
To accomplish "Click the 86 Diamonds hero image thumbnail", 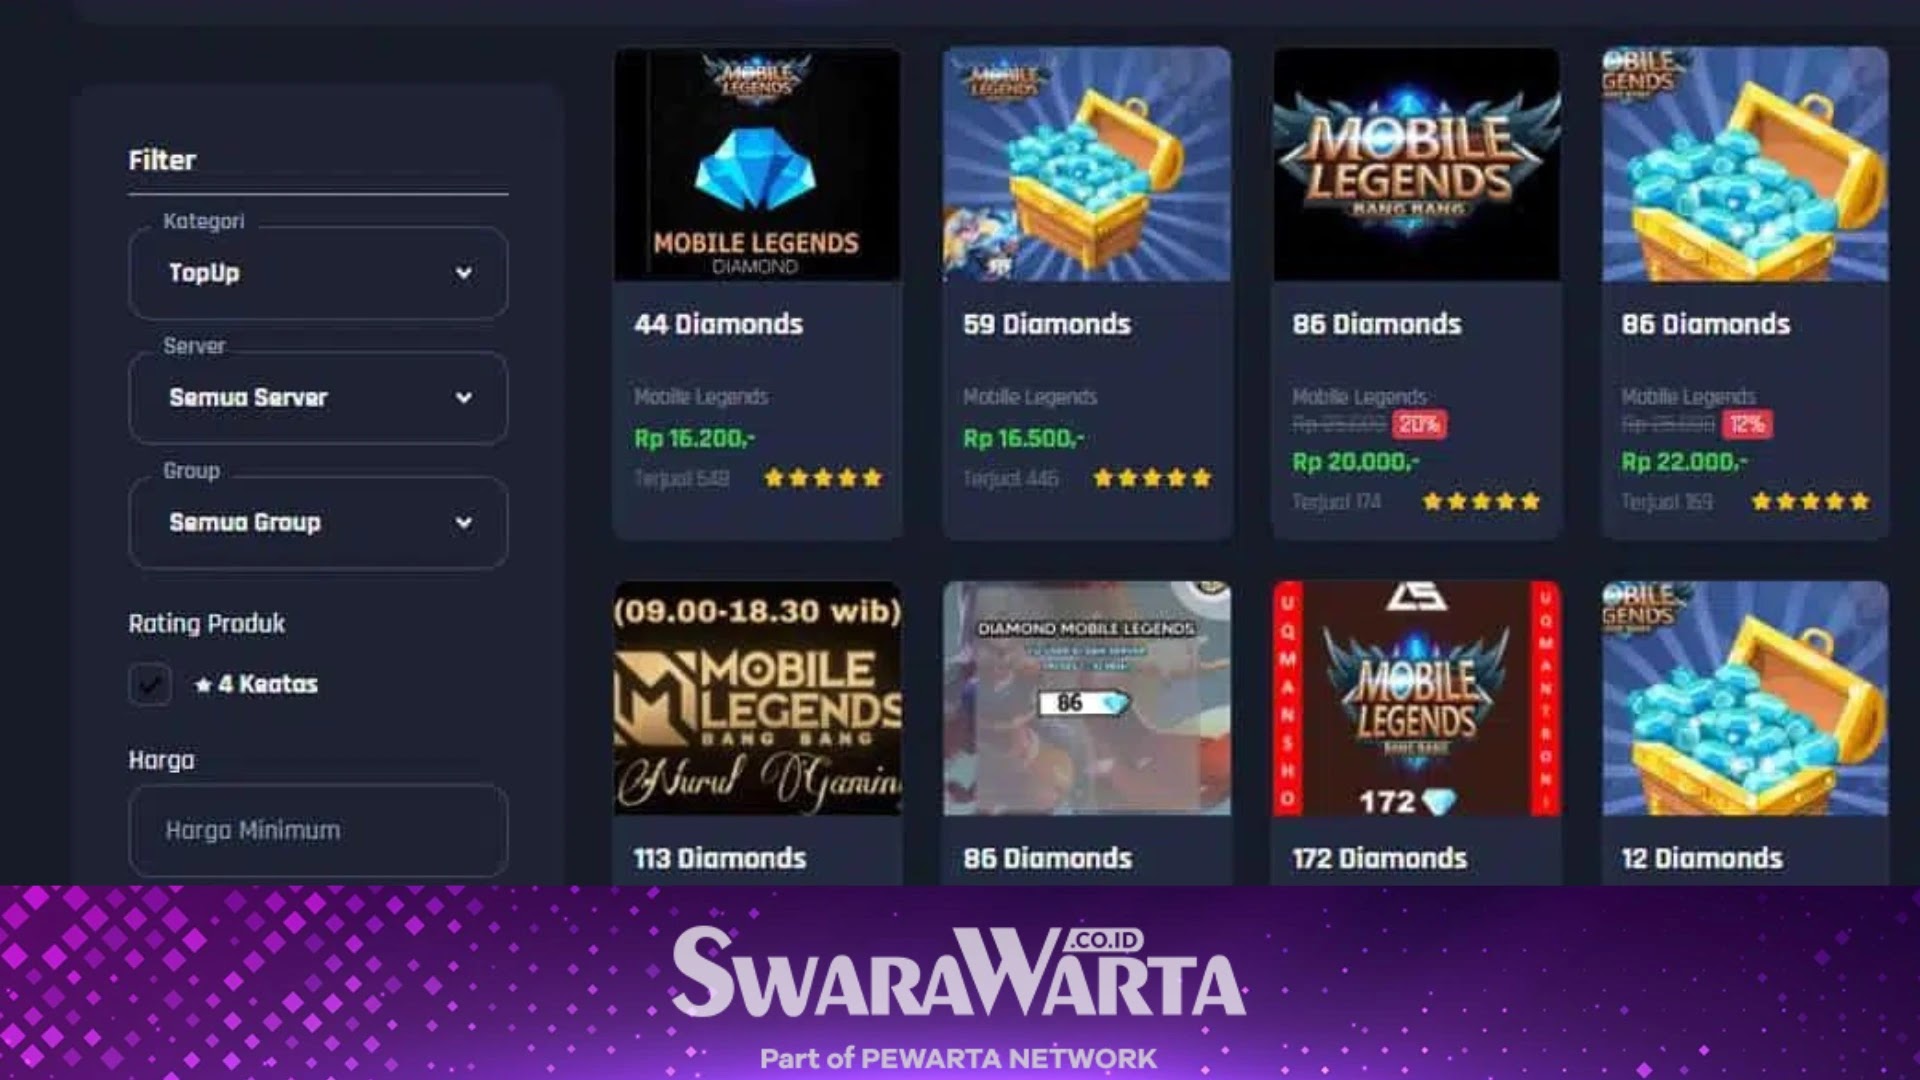I will pos(1087,698).
